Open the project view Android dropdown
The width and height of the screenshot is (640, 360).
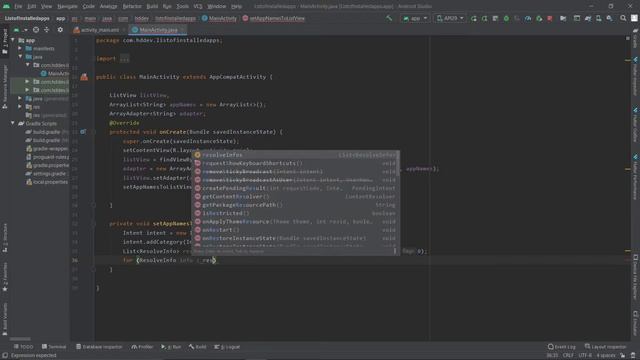pyautogui.click(x=20, y=30)
